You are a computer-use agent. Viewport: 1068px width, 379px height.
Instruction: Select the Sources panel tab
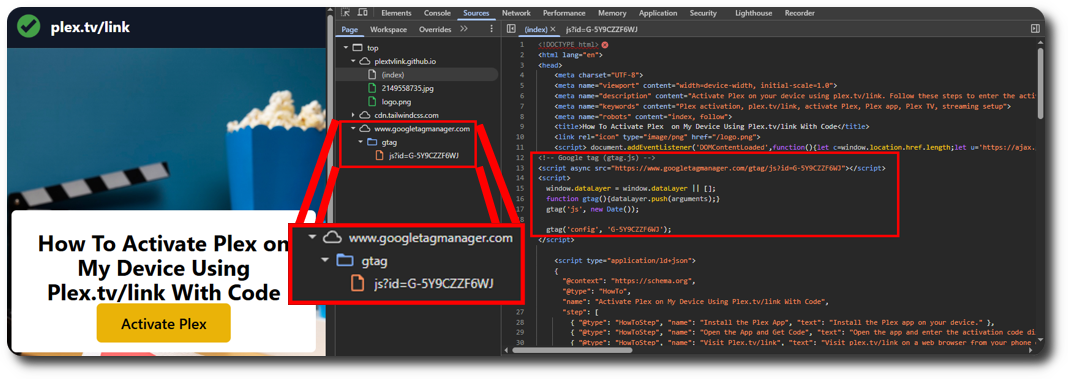click(476, 13)
